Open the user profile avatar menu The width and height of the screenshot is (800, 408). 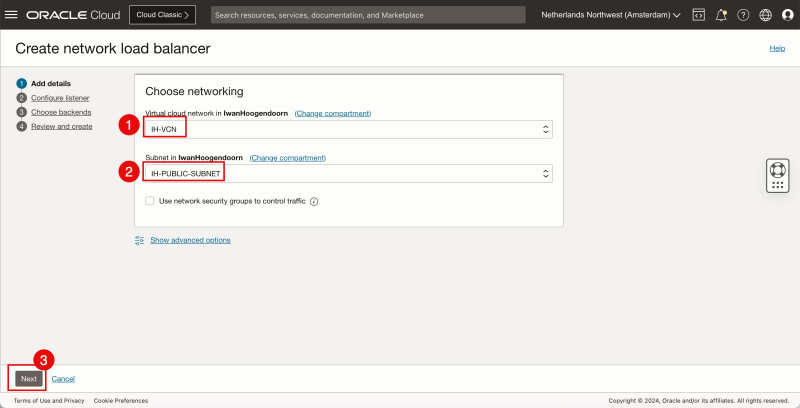click(787, 15)
